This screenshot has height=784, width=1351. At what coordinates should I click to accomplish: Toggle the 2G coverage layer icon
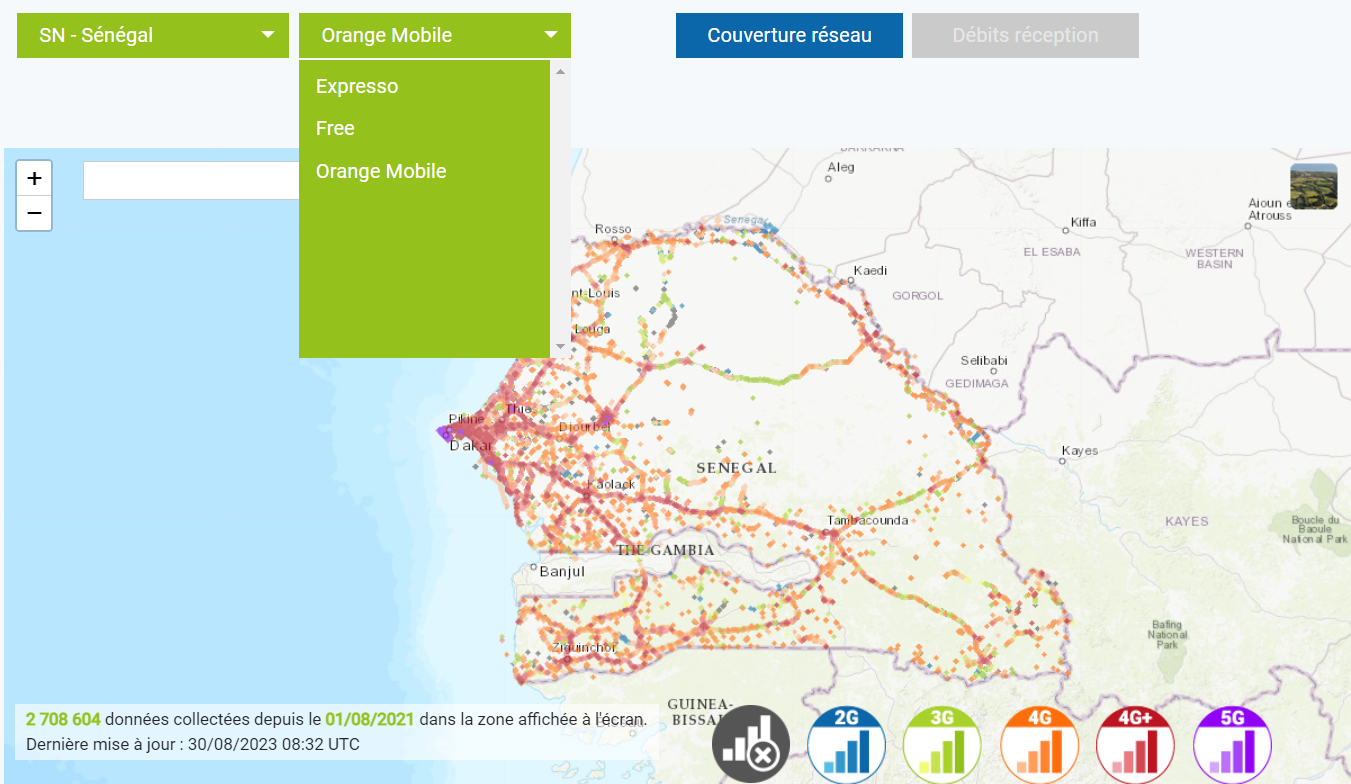click(846, 745)
